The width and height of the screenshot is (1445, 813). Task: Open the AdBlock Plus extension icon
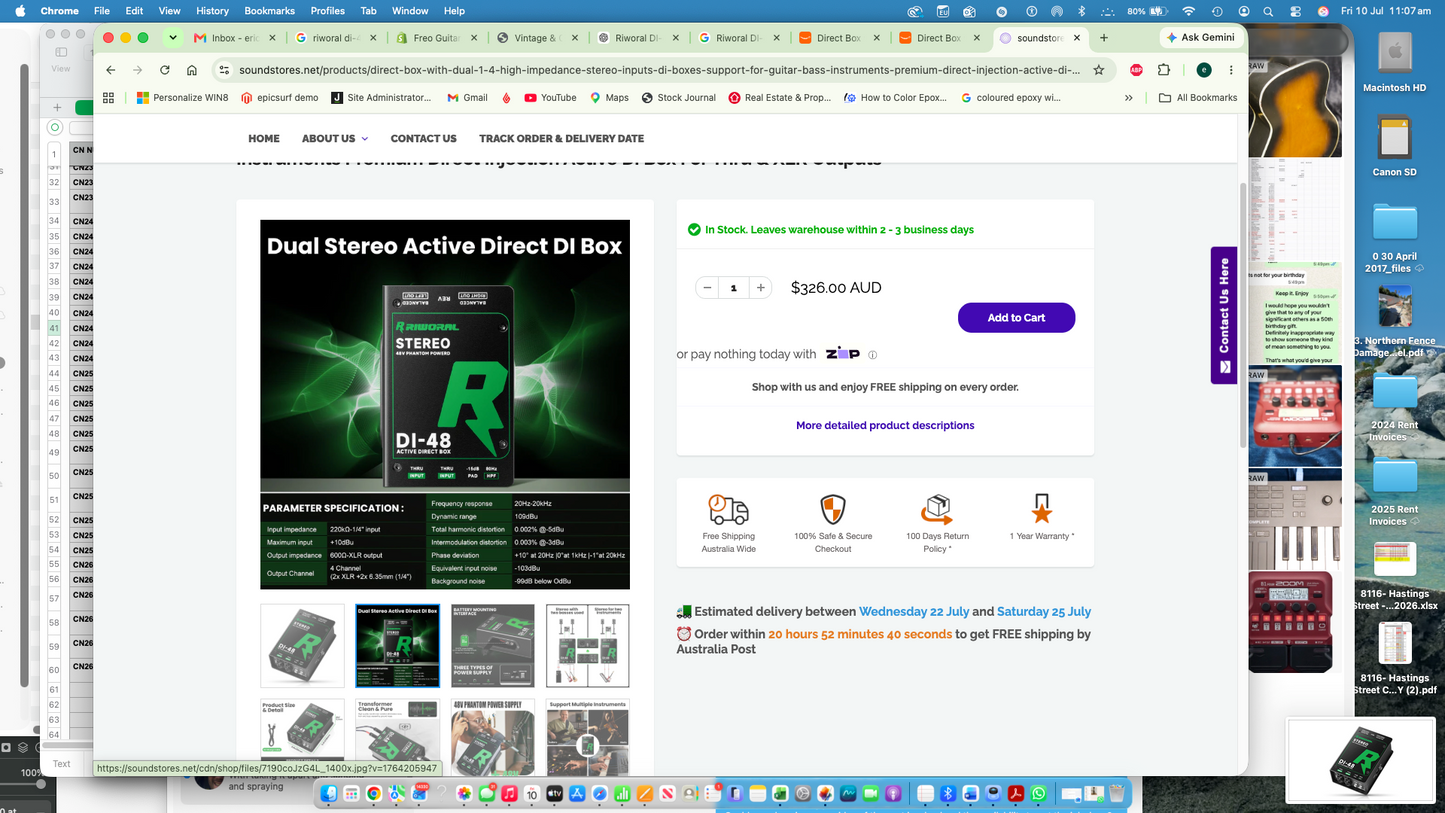(1136, 70)
